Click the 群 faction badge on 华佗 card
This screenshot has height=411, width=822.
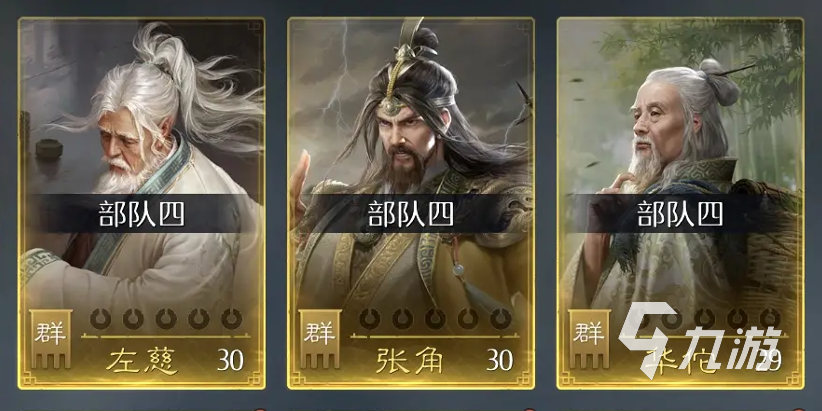[x=589, y=339]
